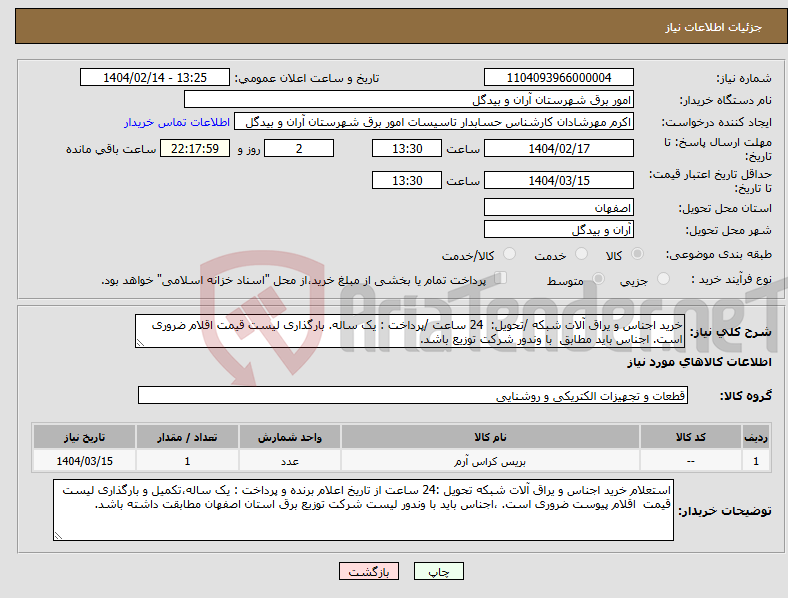Click the تعداد / مقدار column header

tap(187, 437)
